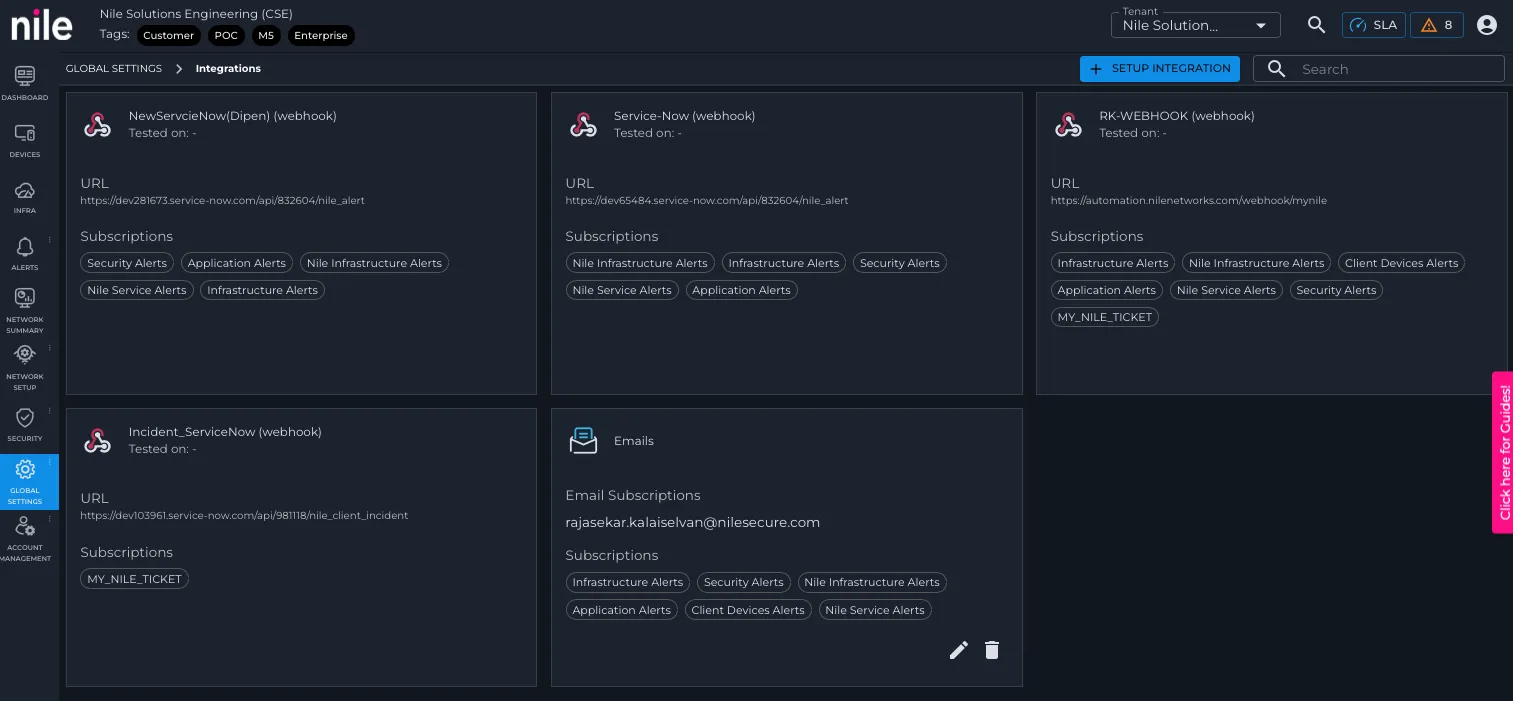Click the magnifier search icon in header
This screenshot has height=701, width=1513.
[1316, 25]
